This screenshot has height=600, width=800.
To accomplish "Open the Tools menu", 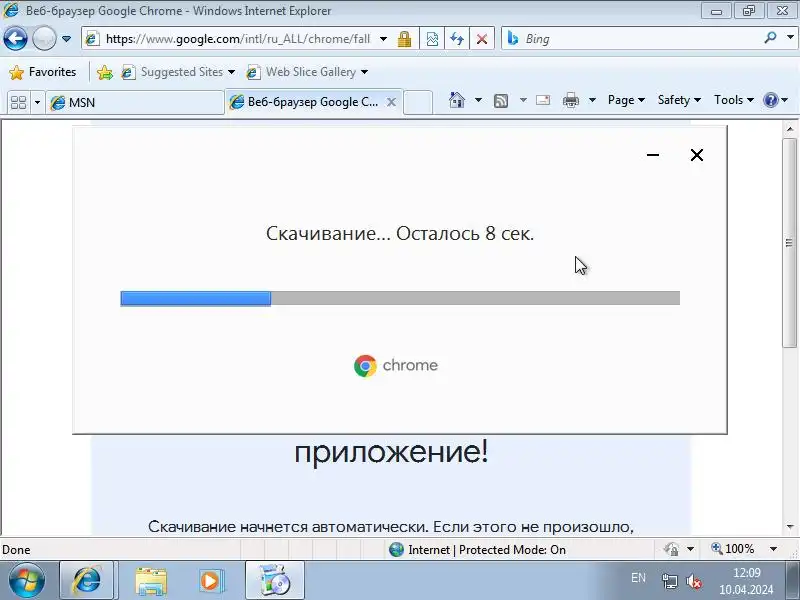I will point(734,100).
